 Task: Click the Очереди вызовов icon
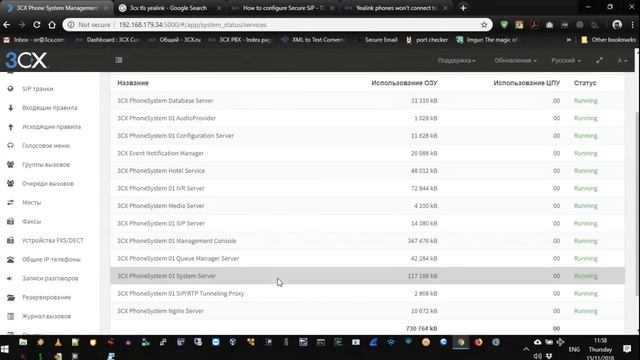coord(11,183)
